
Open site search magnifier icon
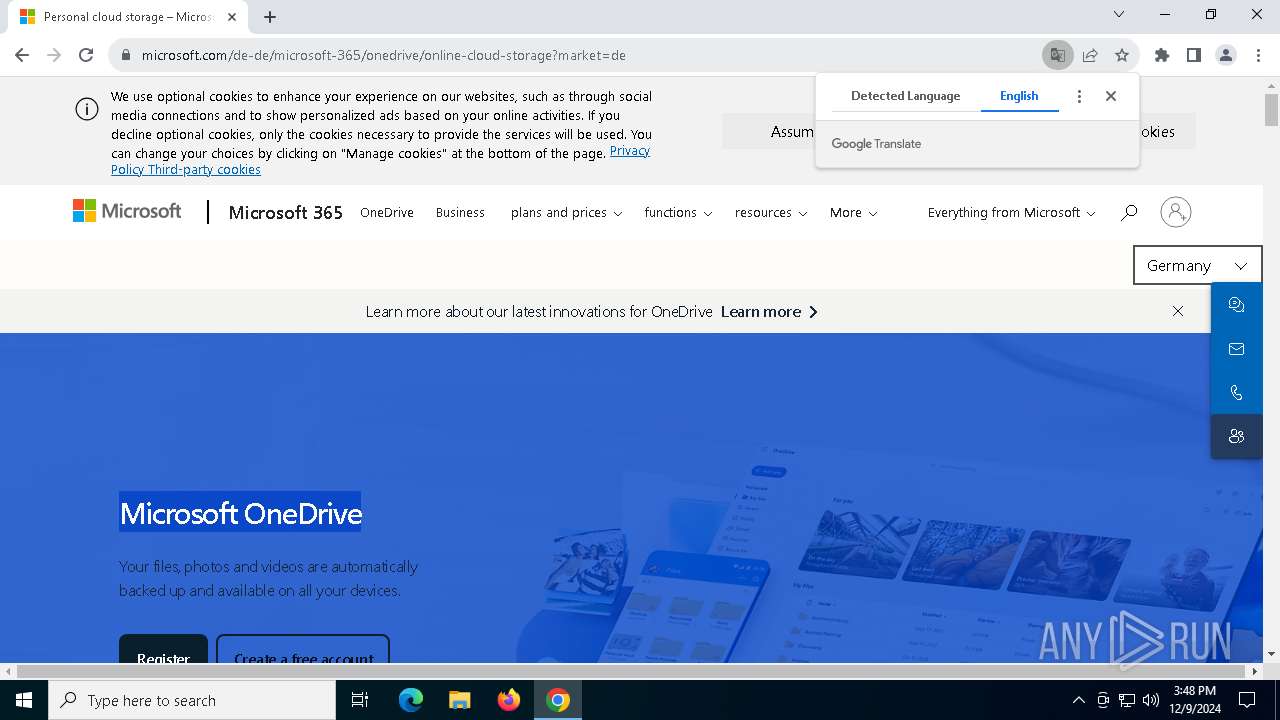tap(1129, 212)
